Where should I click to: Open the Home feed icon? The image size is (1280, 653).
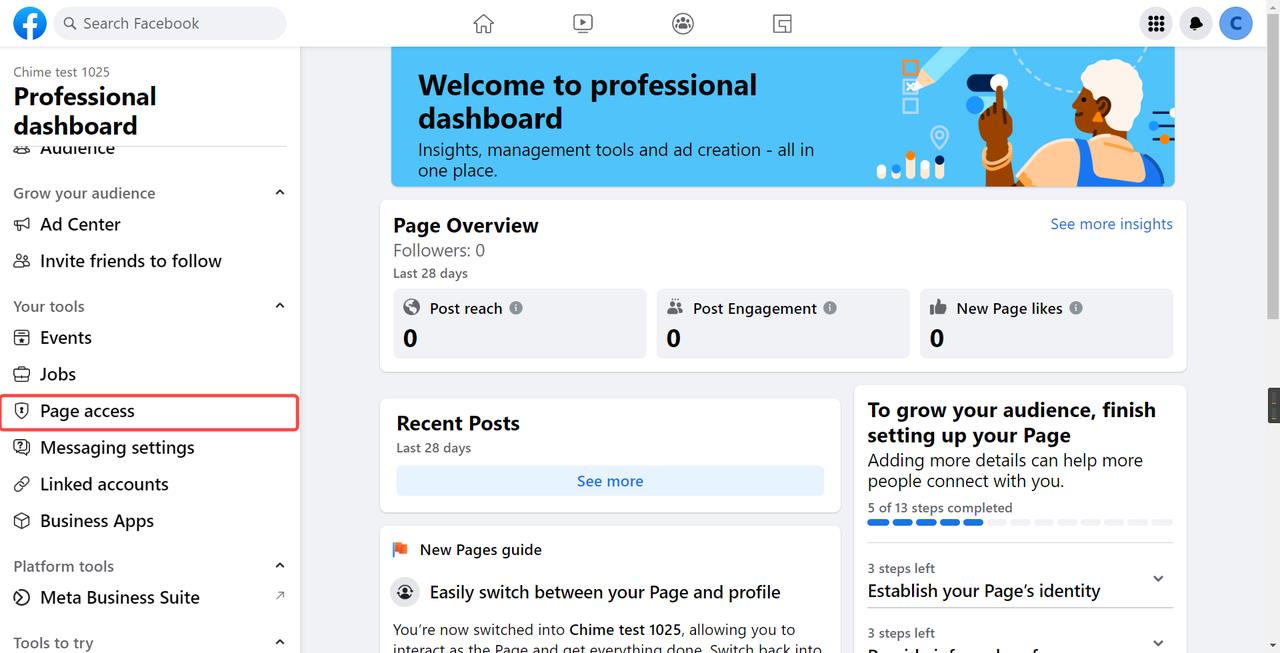click(484, 23)
